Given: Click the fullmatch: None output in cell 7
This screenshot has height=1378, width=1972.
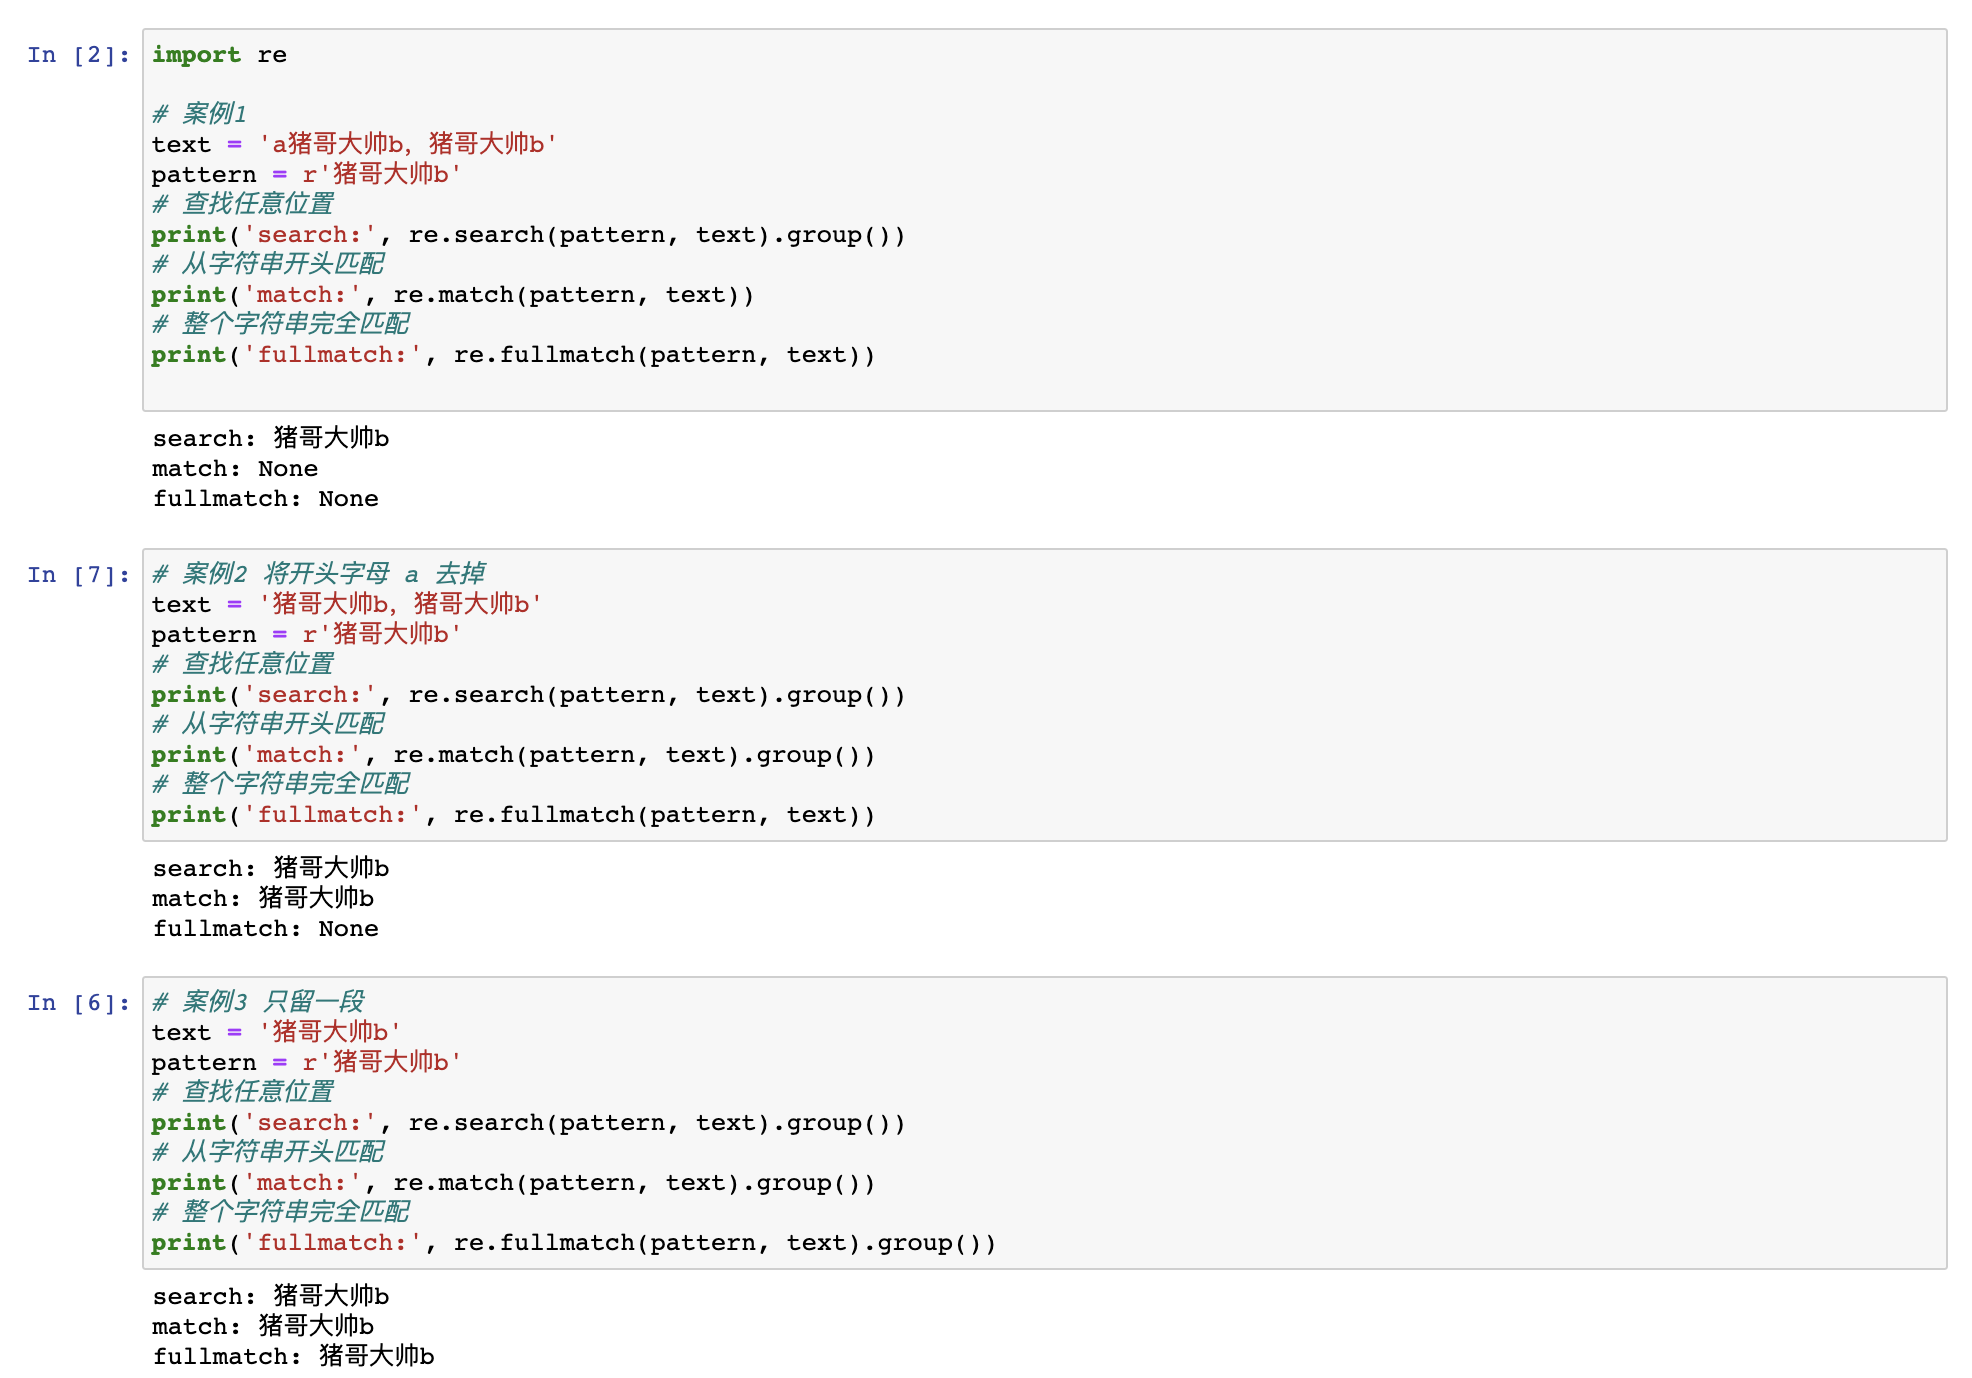Looking at the screenshot, I should pyautogui.click(x=265, y=928).
